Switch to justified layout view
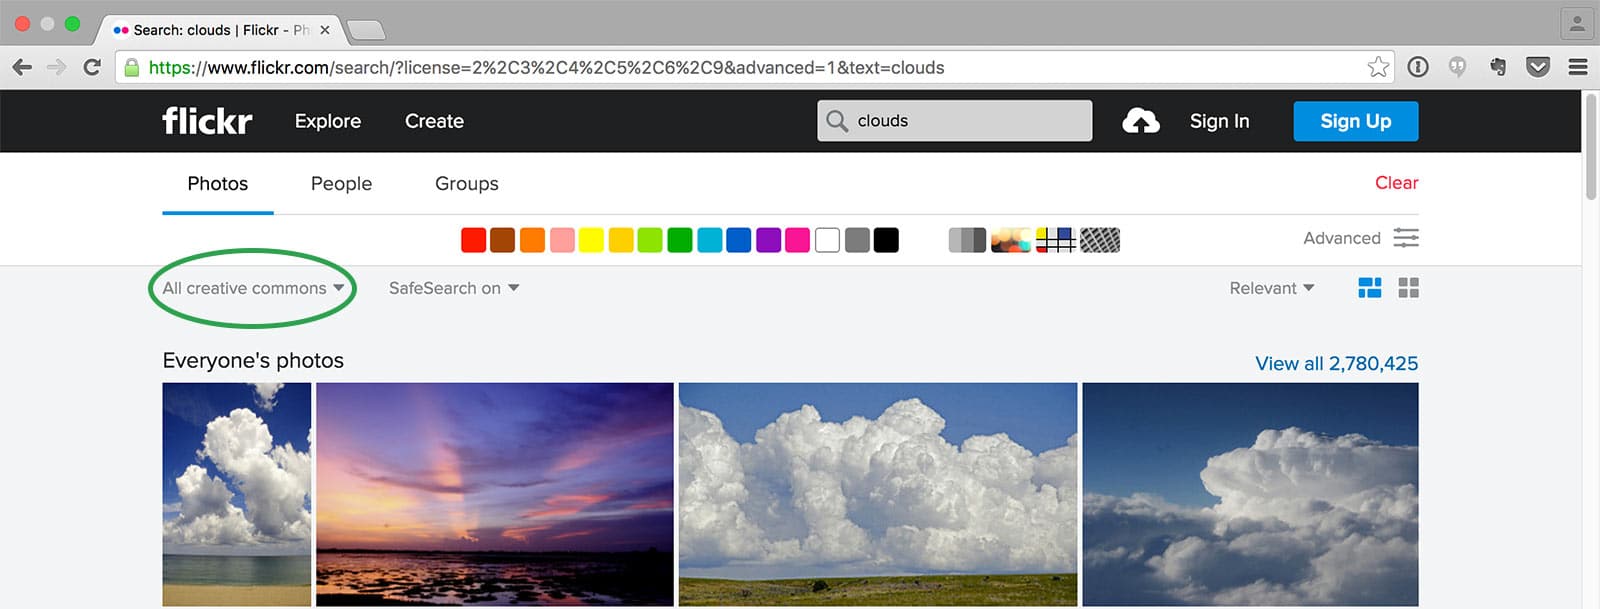Viewport: 1600px width, 609px height. coord(1369,288)
